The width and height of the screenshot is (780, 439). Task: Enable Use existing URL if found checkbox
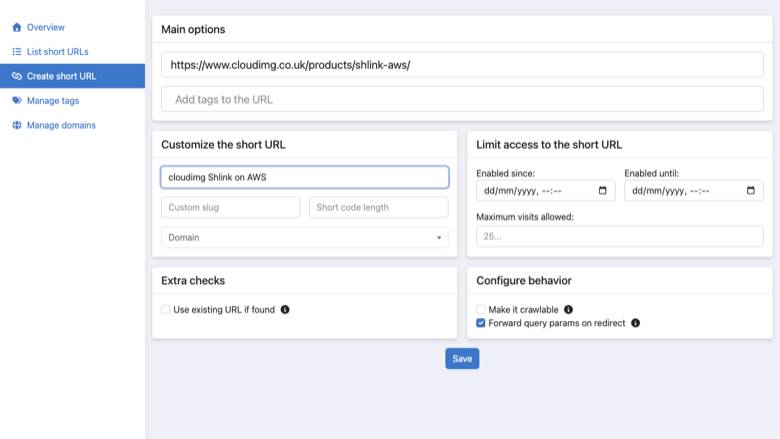pos(166,310)
